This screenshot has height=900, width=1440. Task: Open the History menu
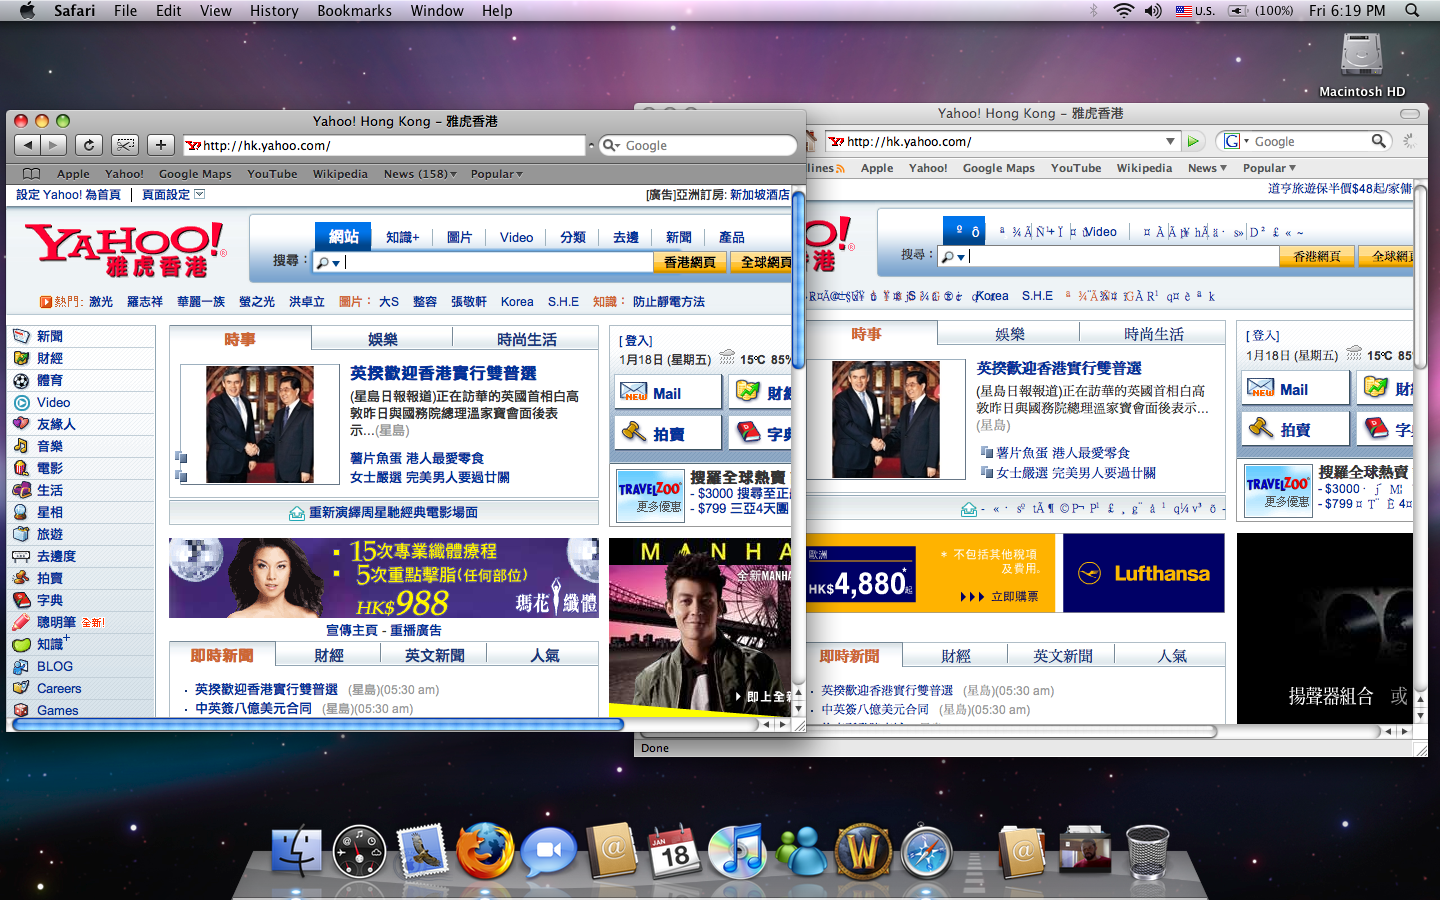click(274, 10)
